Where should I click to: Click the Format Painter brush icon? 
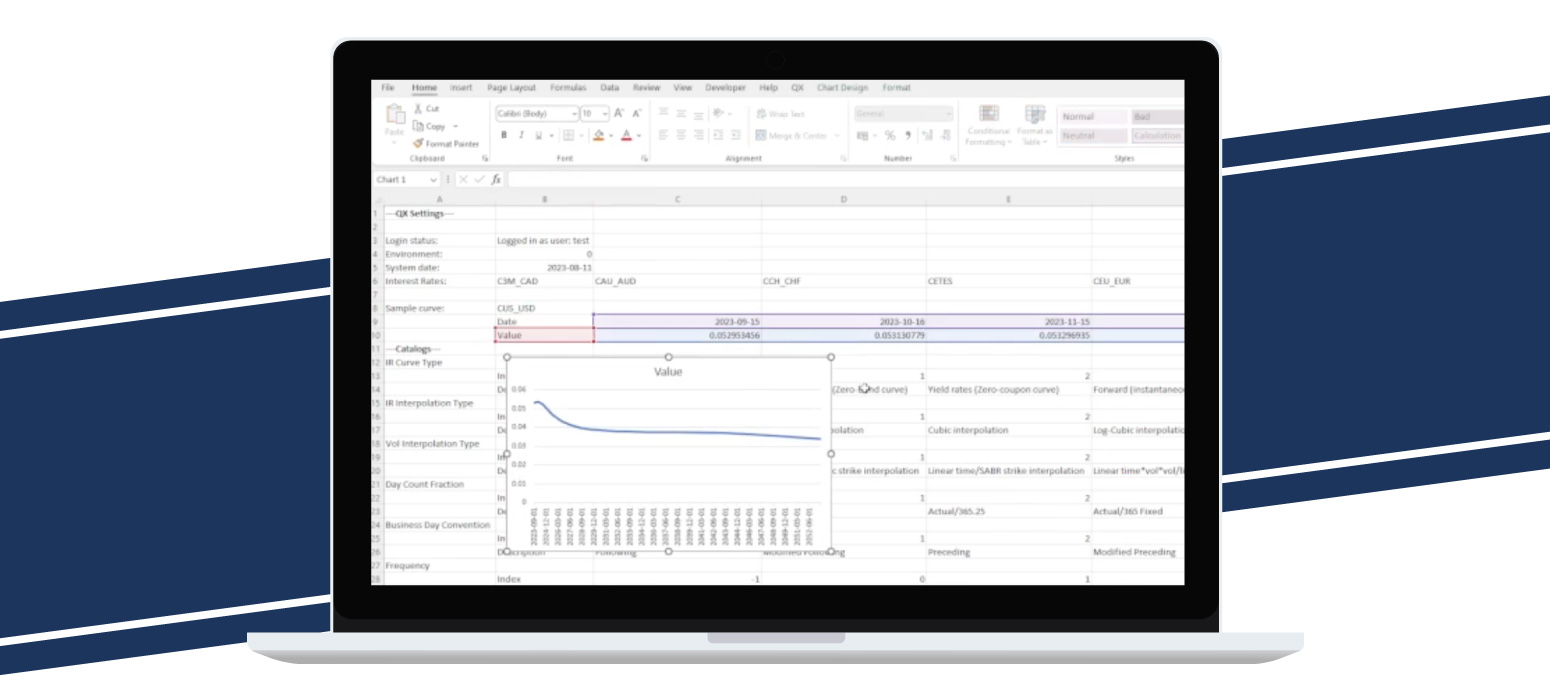pos(418,144)
